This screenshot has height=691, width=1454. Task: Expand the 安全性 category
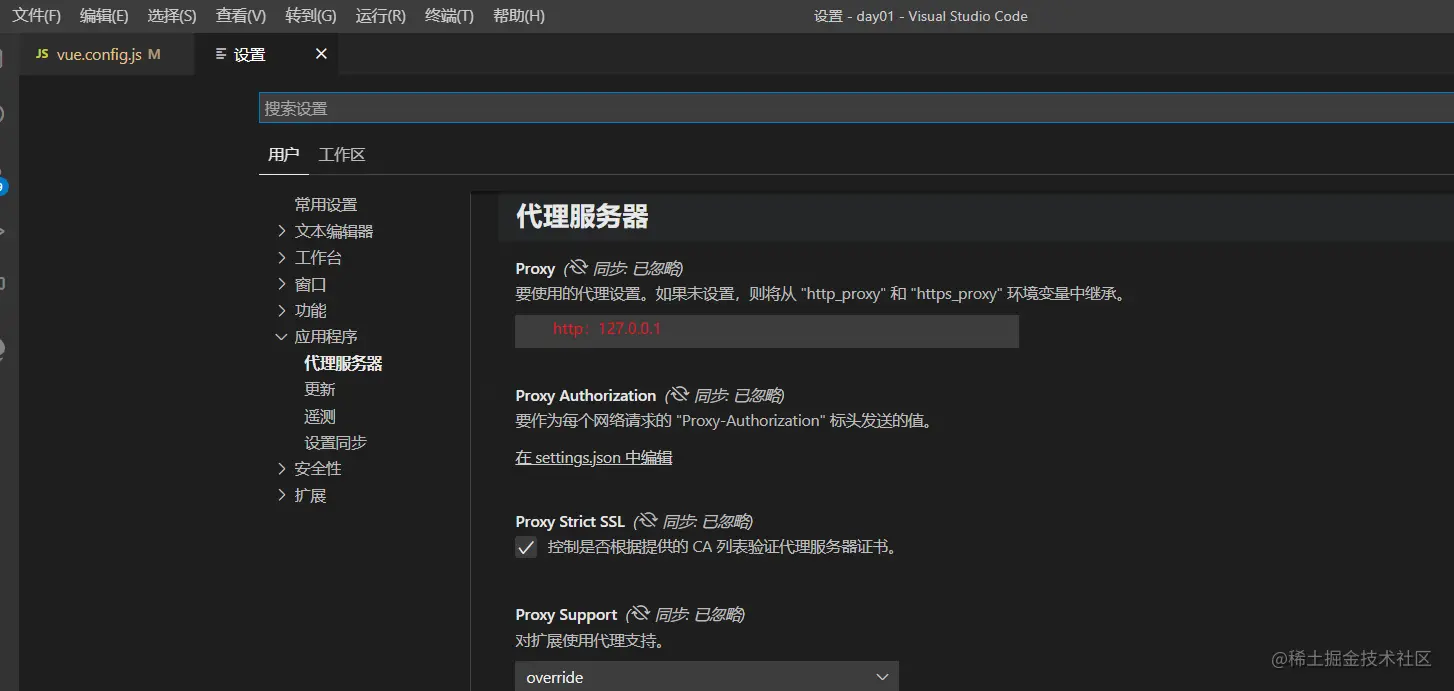(282, 468)
